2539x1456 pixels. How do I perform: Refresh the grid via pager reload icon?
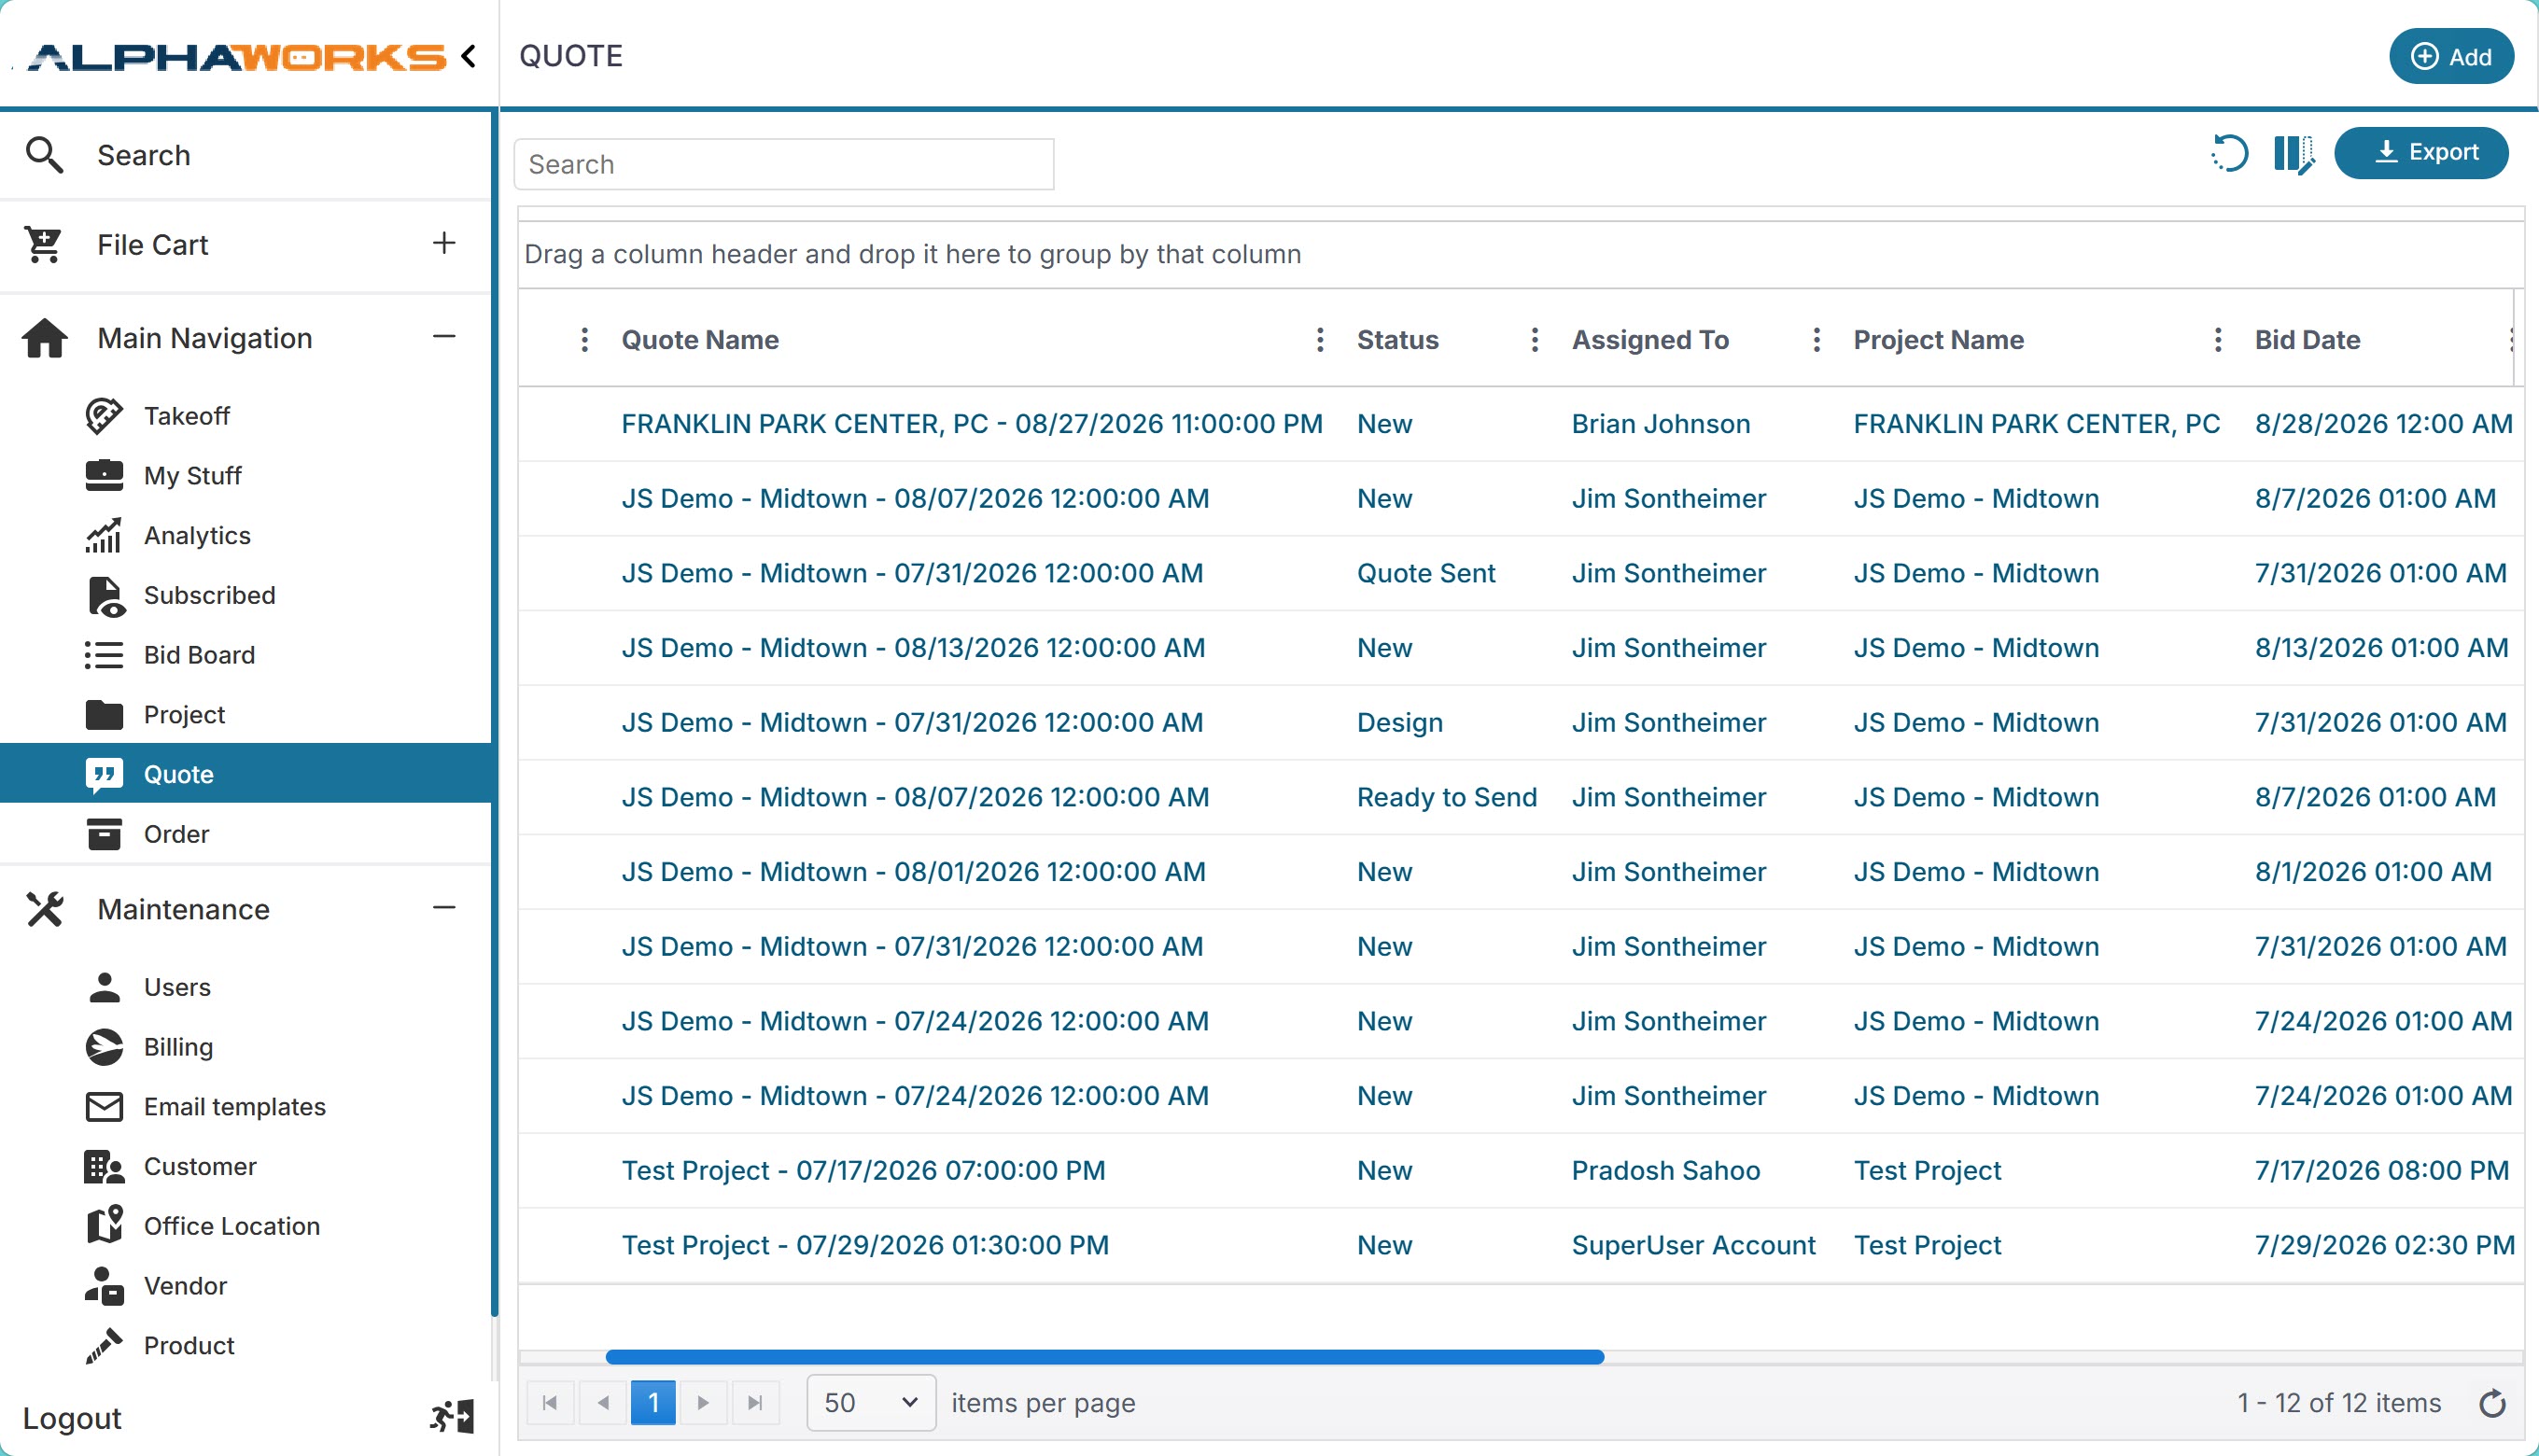[2493, 1403]
